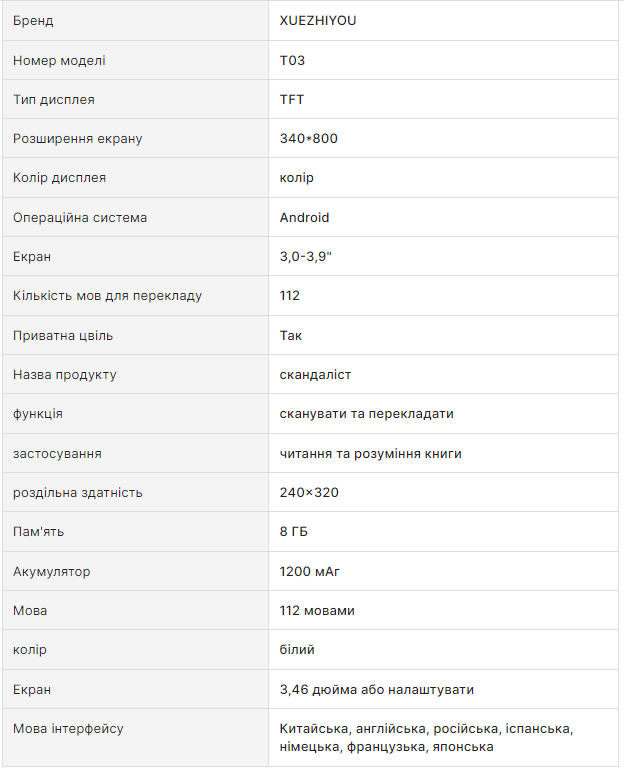Click the Android operating system value
The width and height of the screenshot is (624, 771).
[304, 217]
